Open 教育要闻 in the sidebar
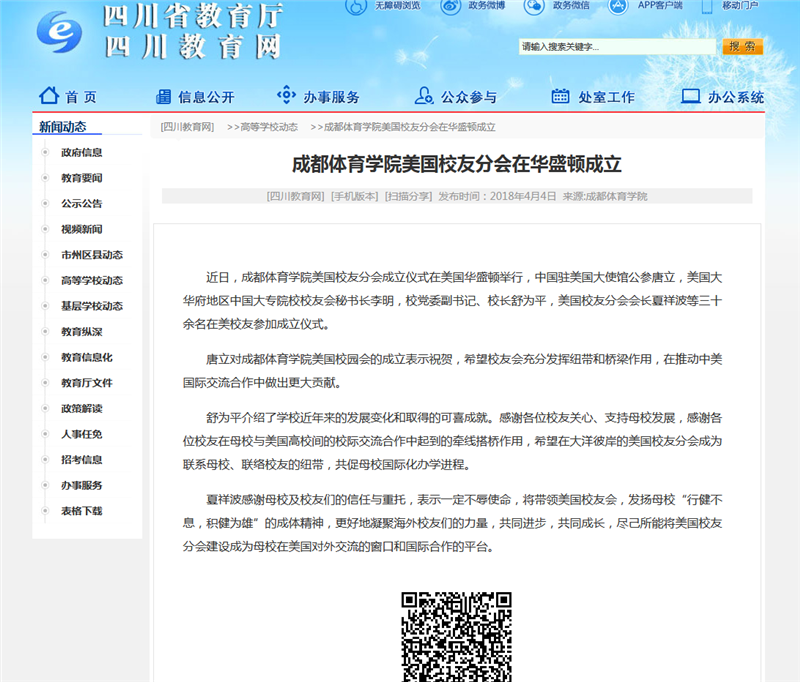This screenshot has height=682, width=800. (82, 178)
